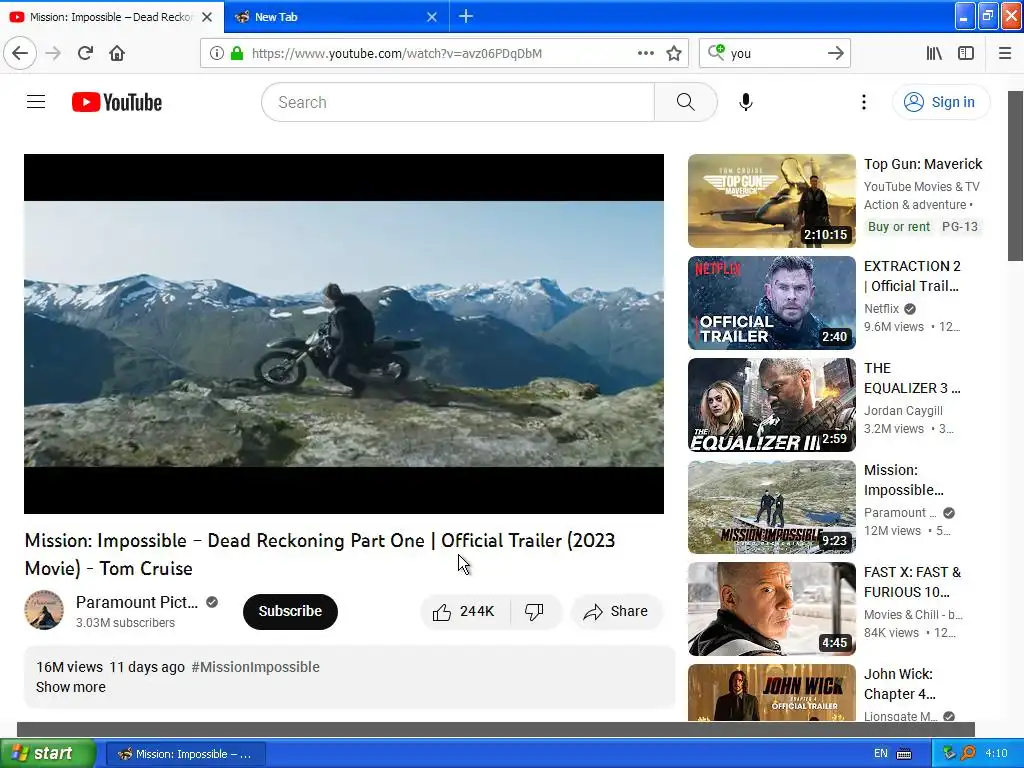The height and width of the screenshot is (768, 1024).
Task: Open Paramount Pictures channel avatar
Action: (44, 610)
